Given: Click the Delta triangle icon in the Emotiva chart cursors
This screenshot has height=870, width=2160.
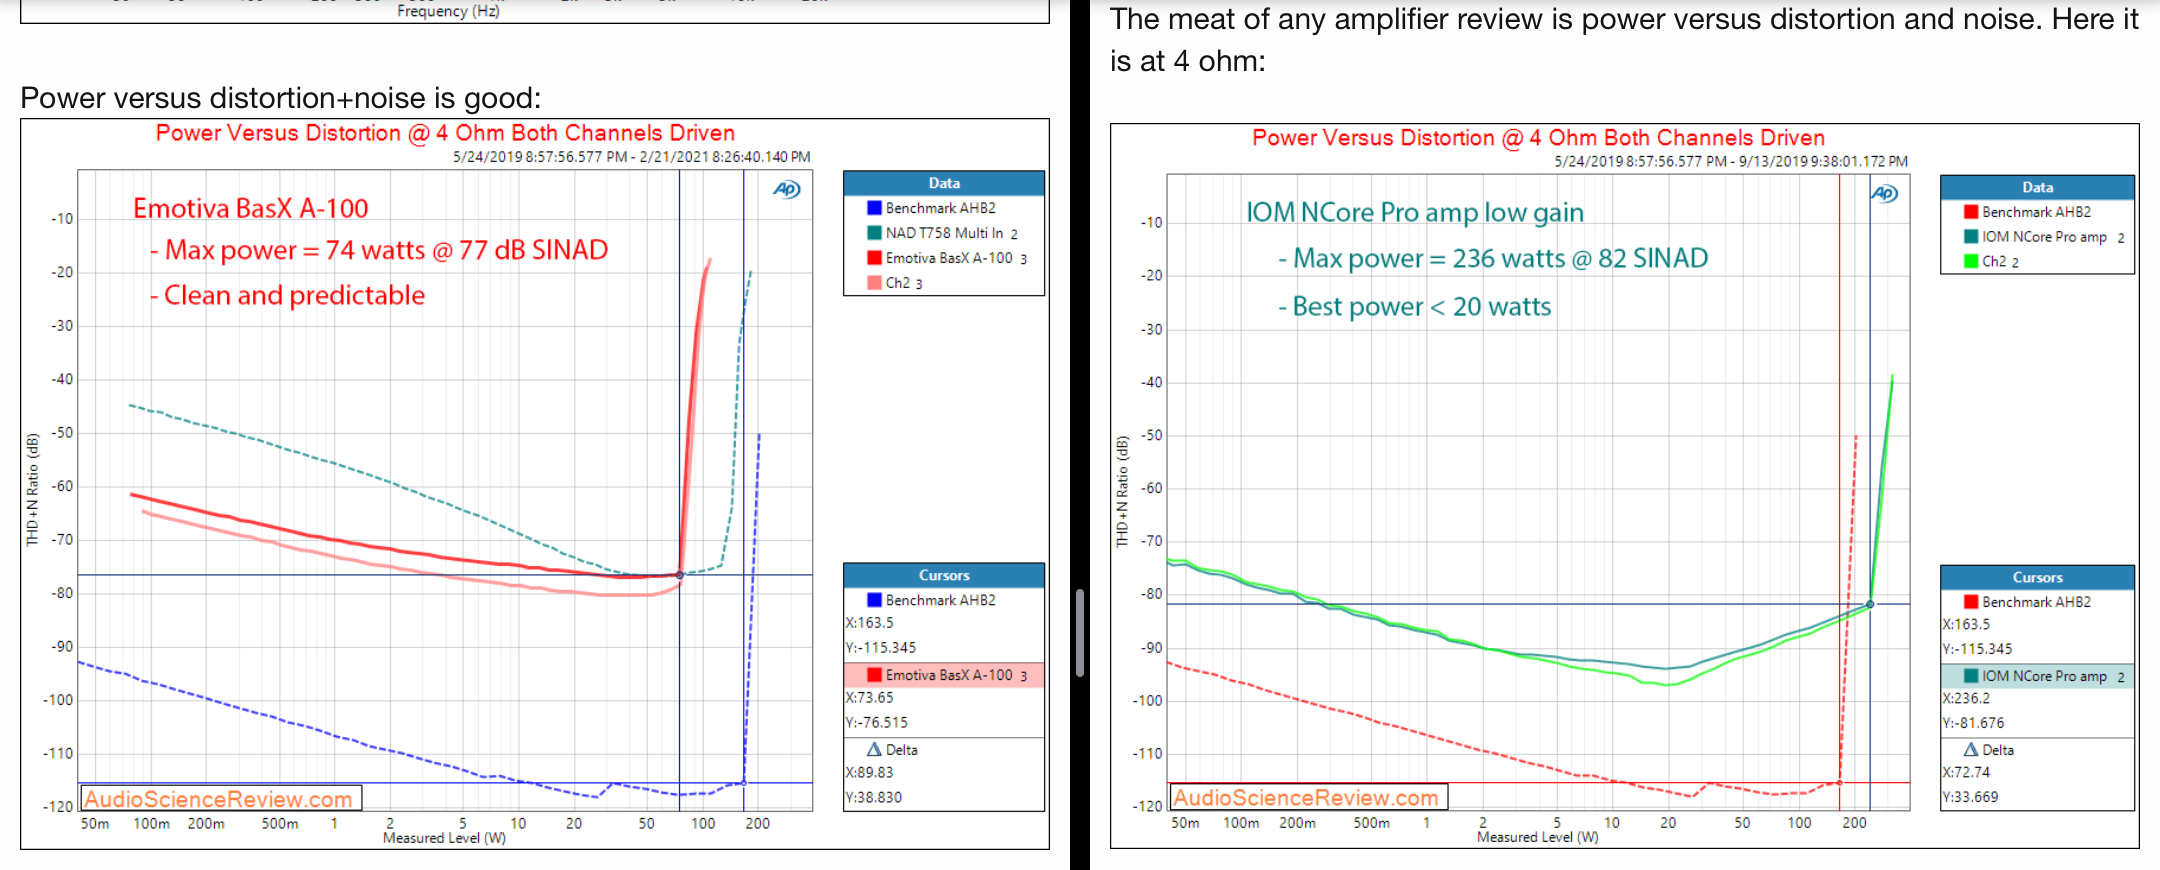Looking at the screenshot, I should (x=874, y=750).
